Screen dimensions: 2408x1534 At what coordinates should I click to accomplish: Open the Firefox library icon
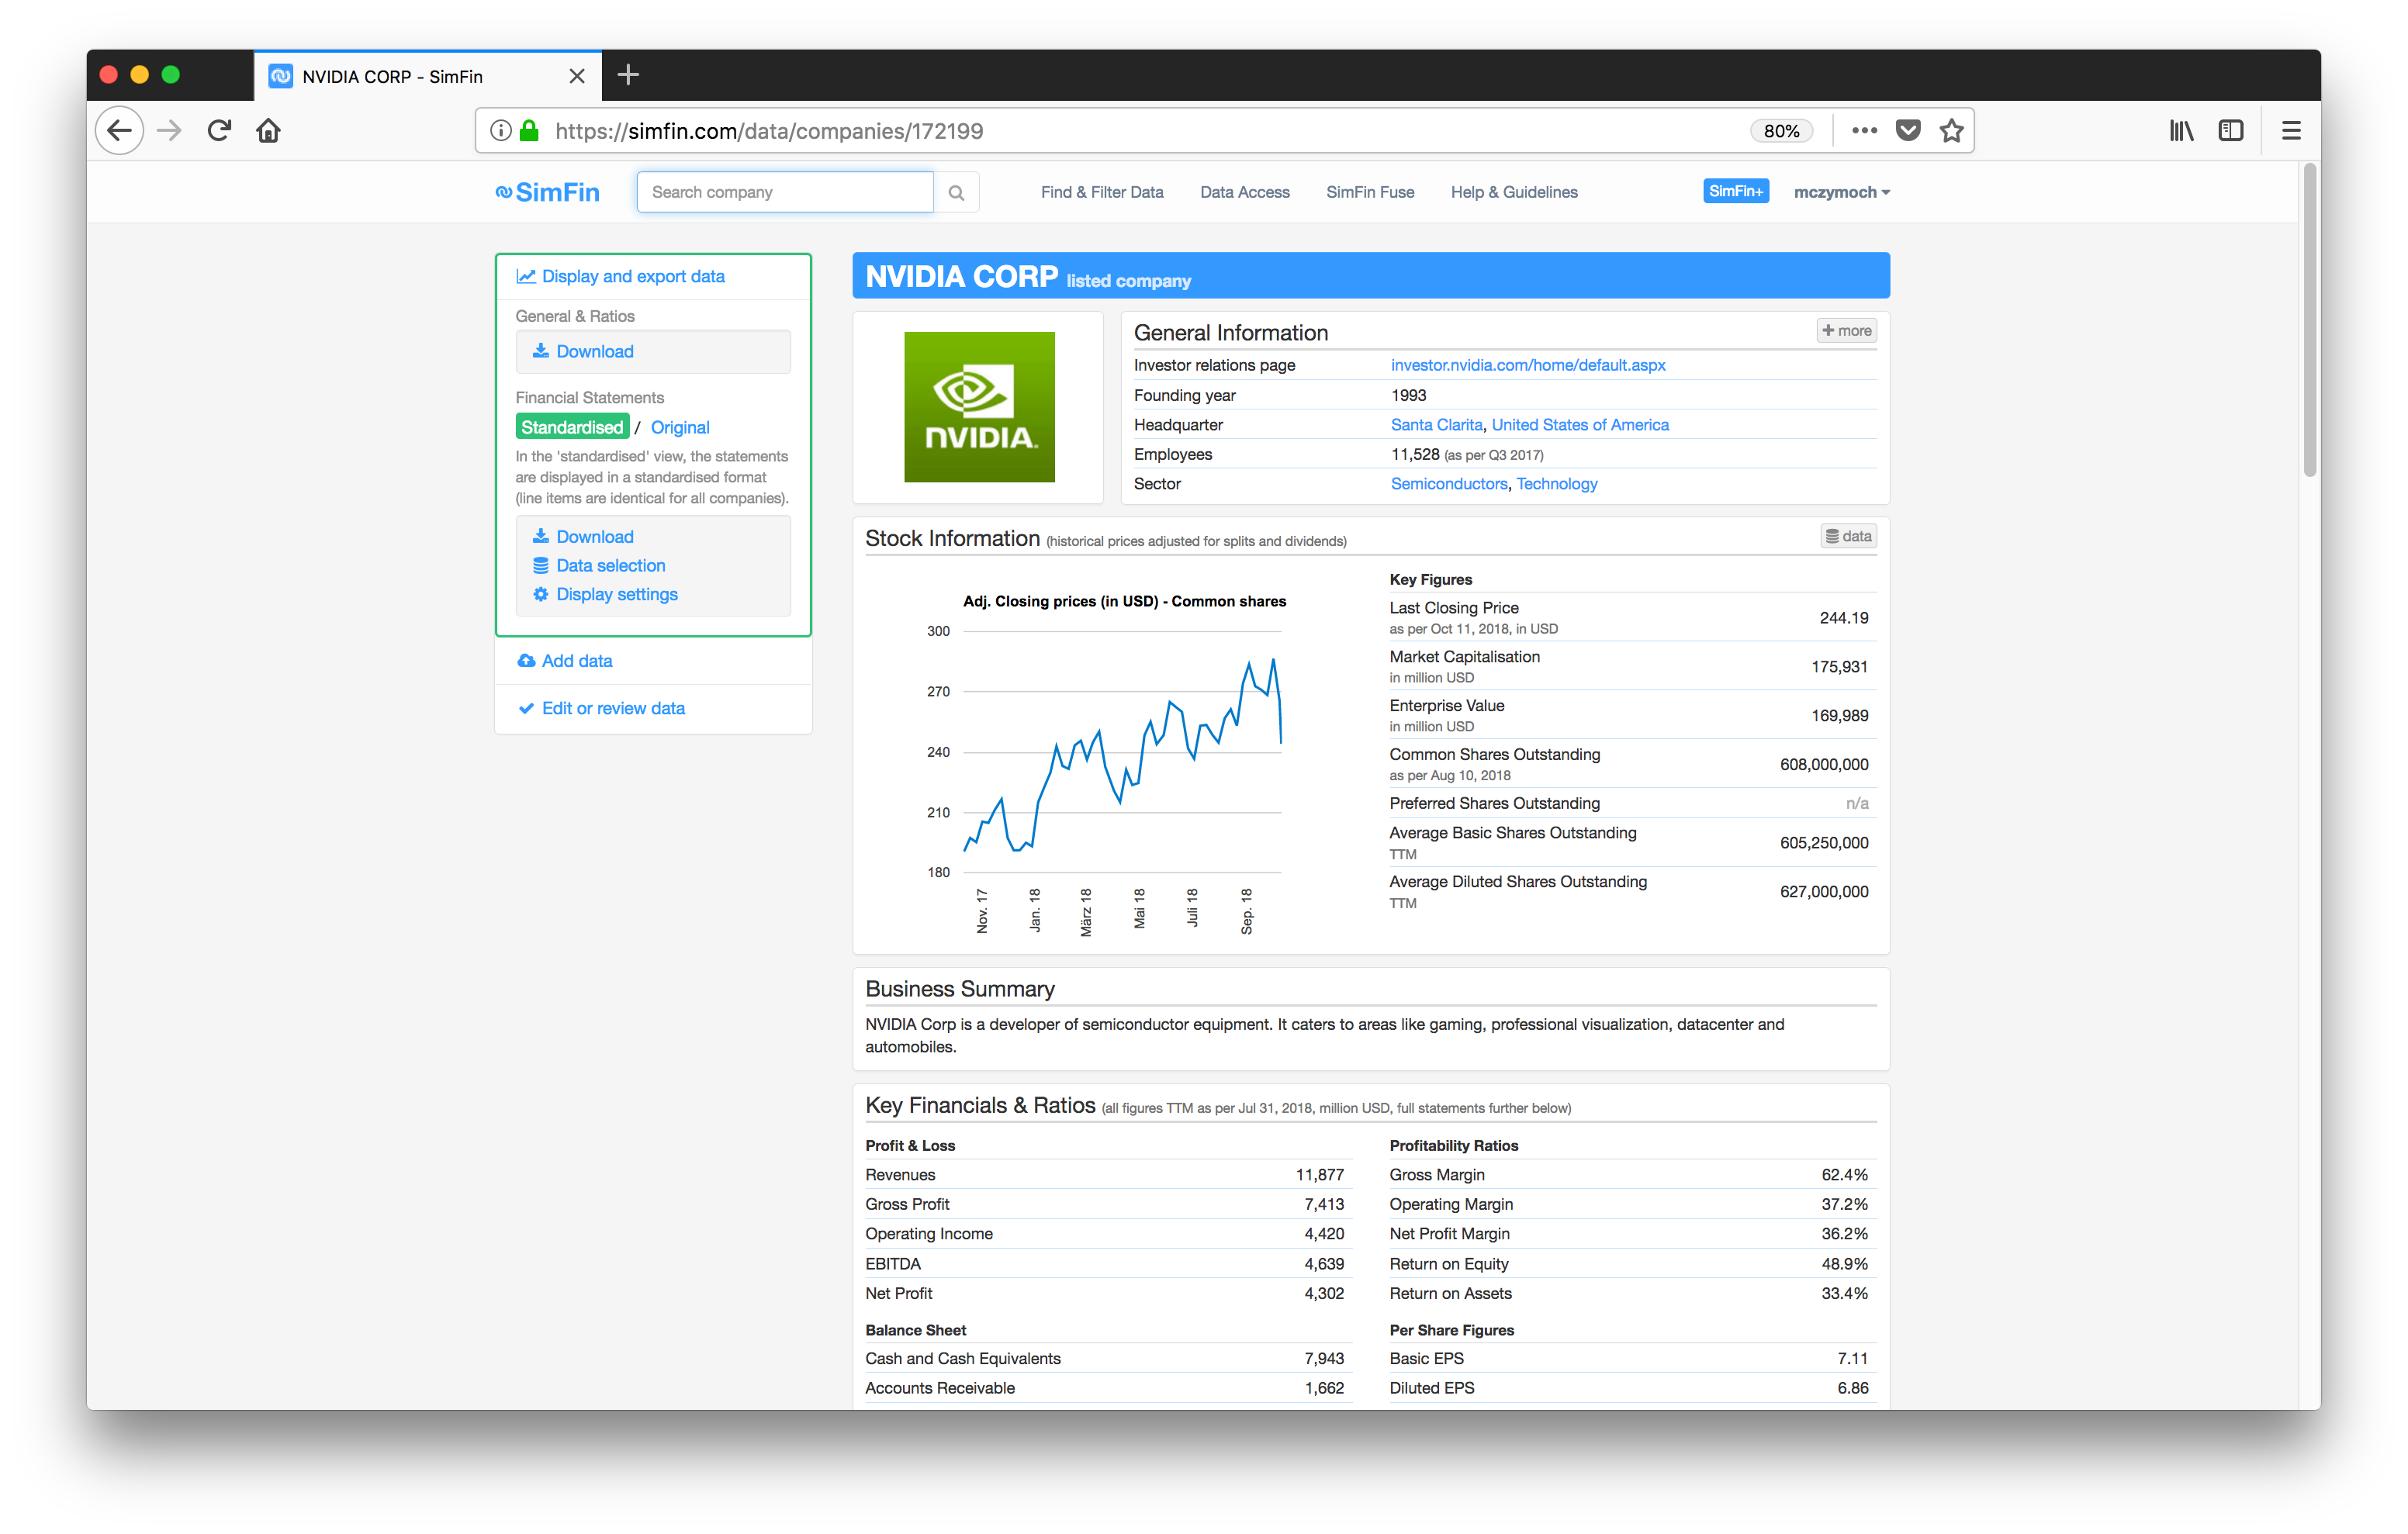(2181, 131)
